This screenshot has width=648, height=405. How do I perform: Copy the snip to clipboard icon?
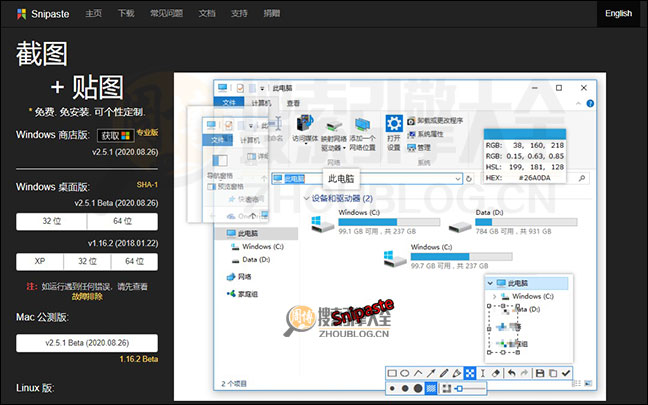(x=553, y=373)
